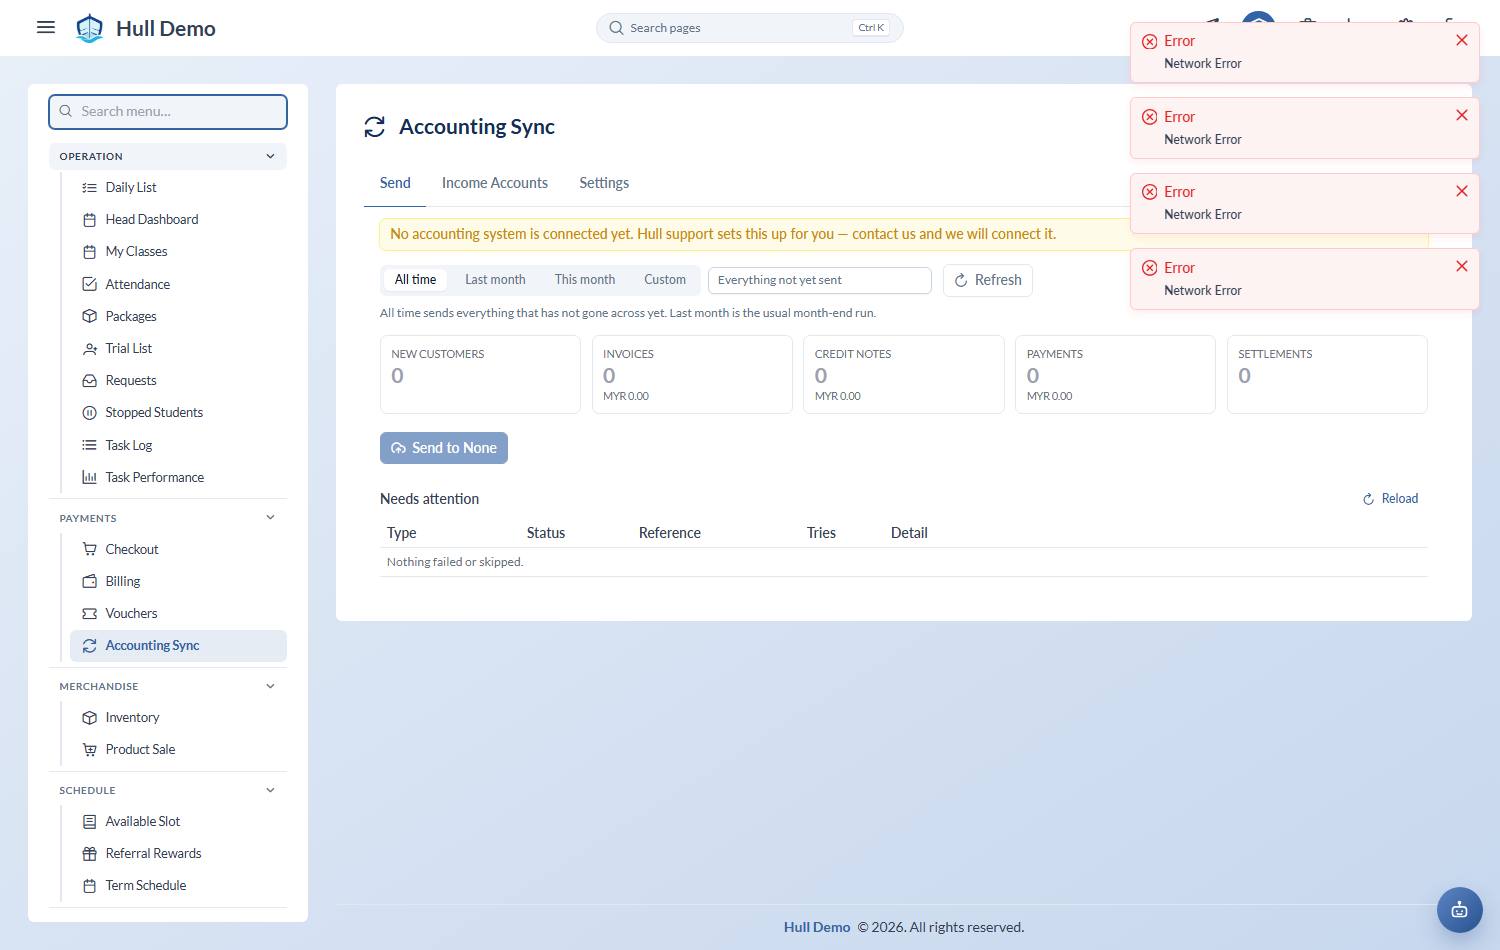Open Vouchers in the sidebar
The width and height of the screenshot is (1500, 950).
pos(178,613)
